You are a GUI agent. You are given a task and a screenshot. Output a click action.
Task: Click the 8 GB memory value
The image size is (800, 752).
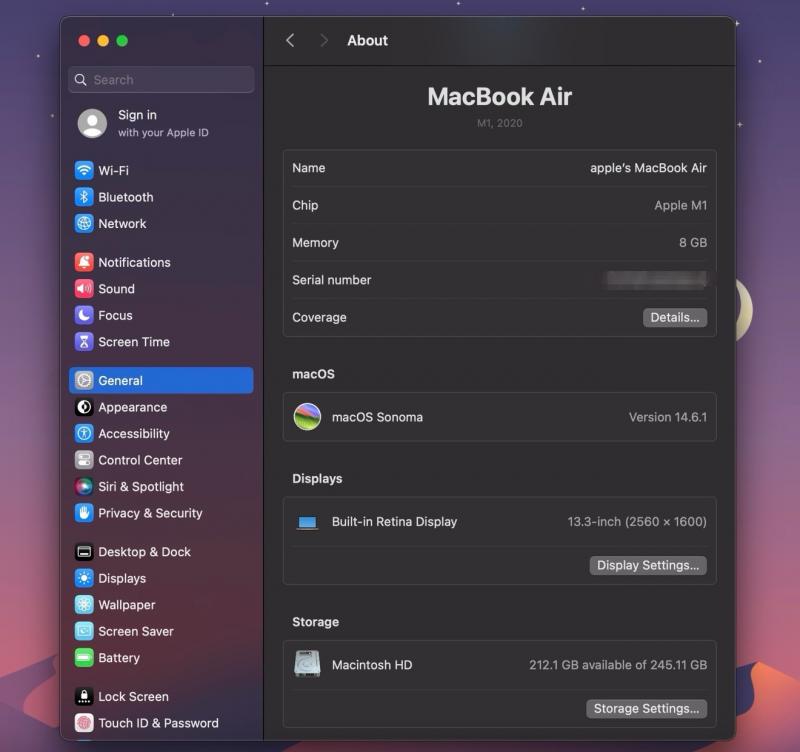[x=693, y=243]
